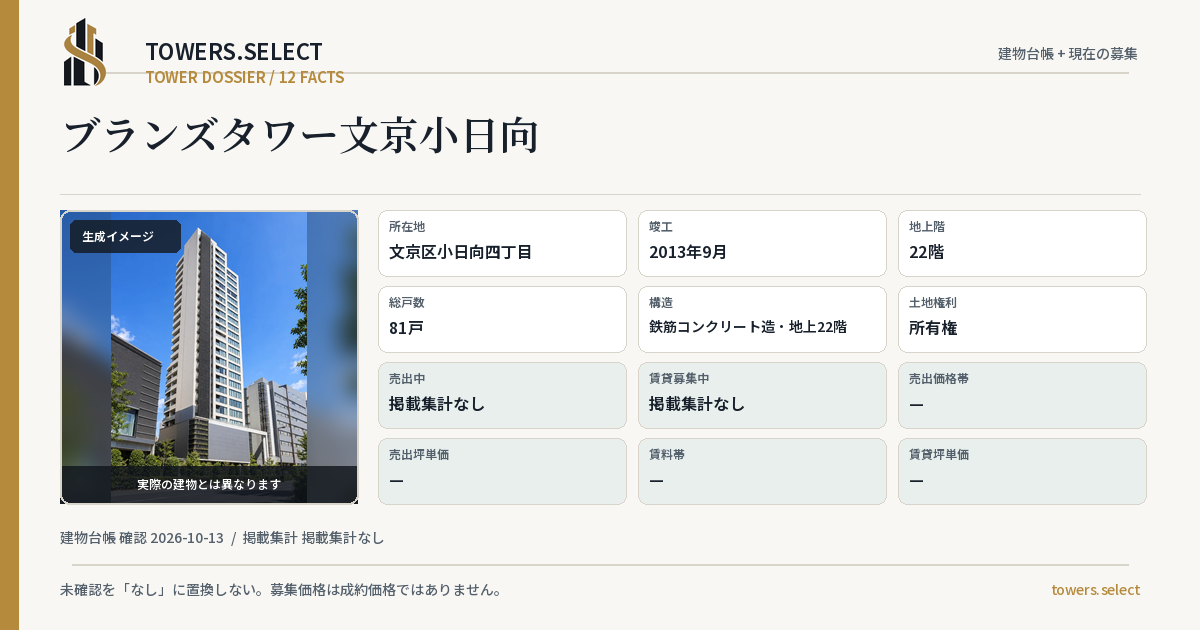Select the 所在地 card showing 文京区小日向四丁目

502,243
